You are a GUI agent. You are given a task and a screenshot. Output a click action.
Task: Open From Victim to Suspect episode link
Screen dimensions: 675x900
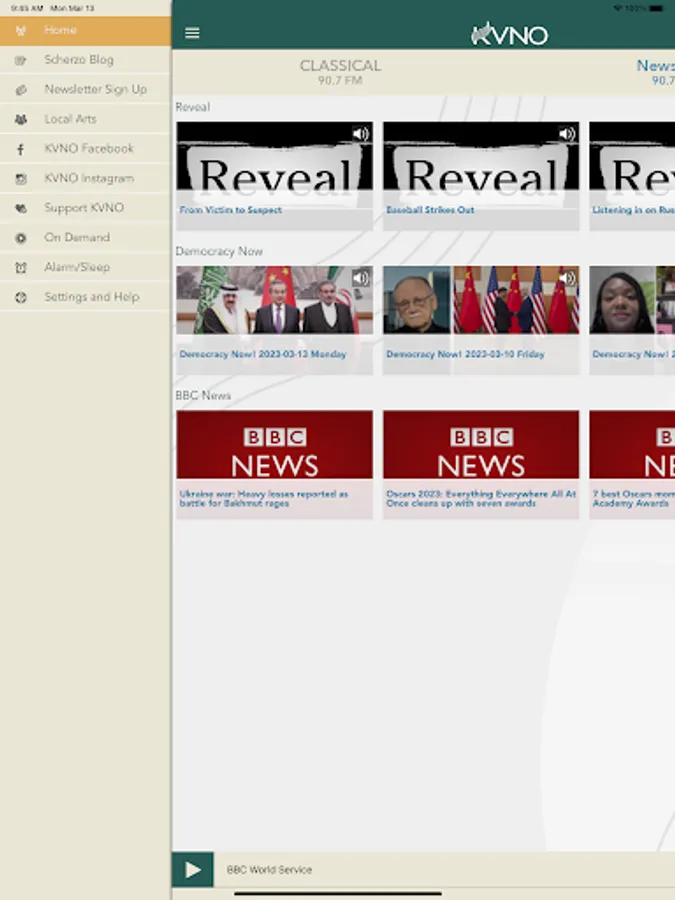(231, 210)
